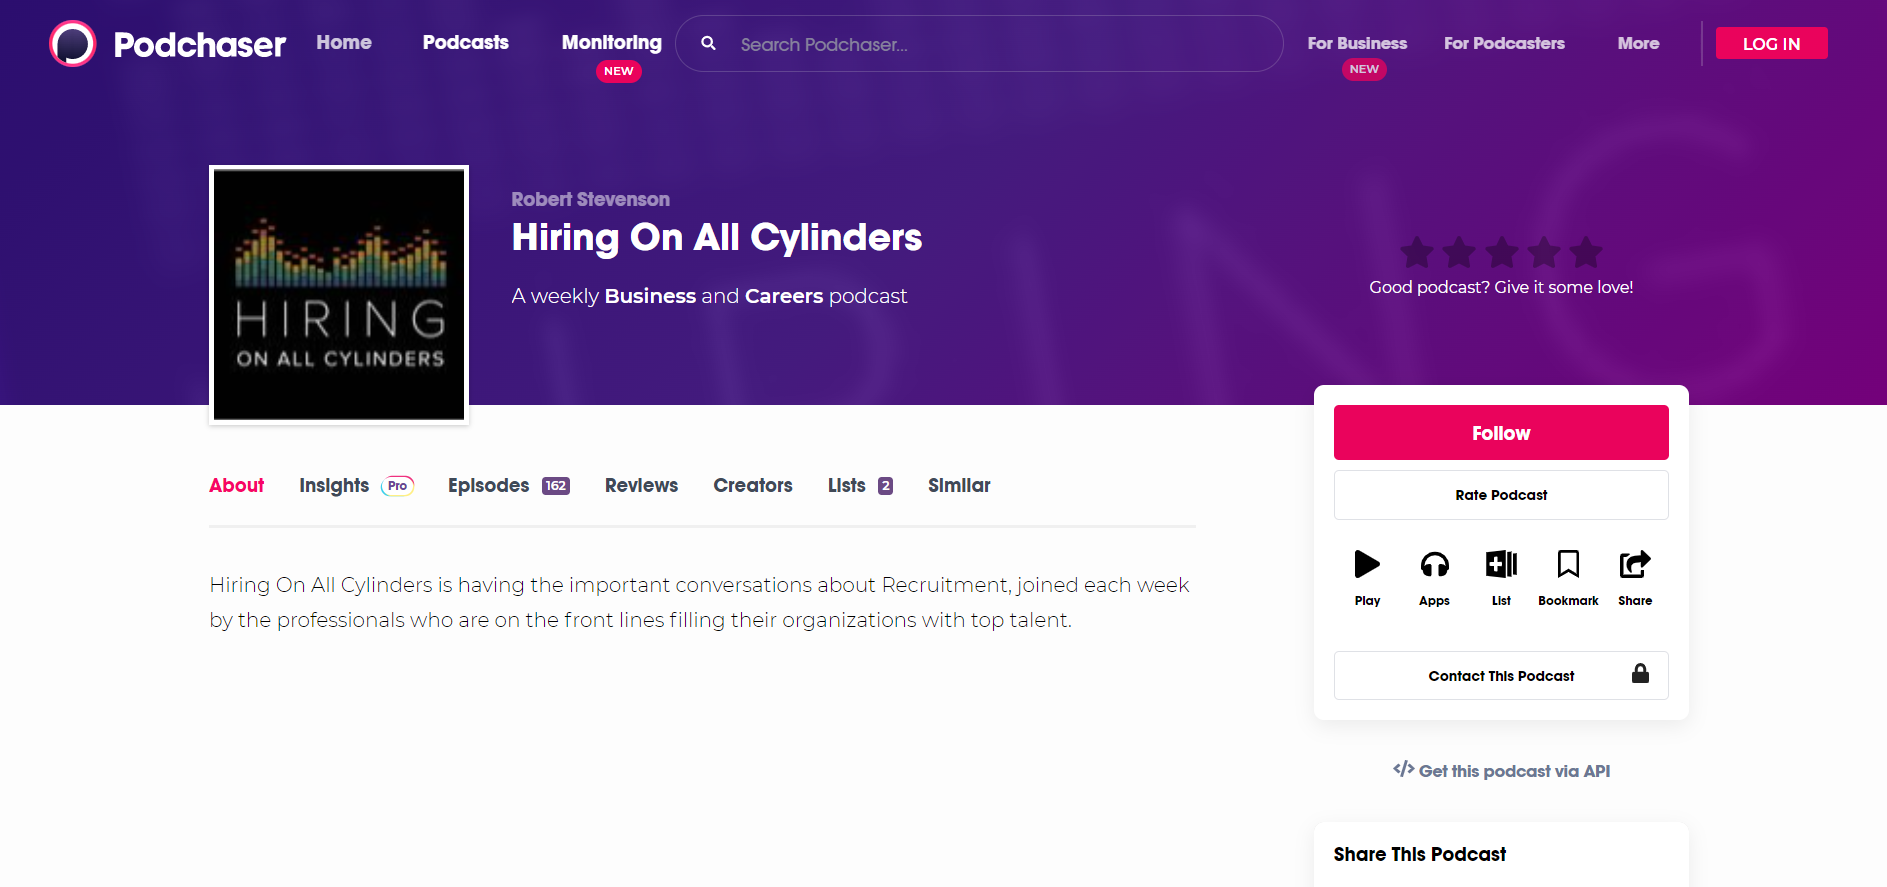
Task: Click the Rate Podcast button
Action: point(1501,495)
